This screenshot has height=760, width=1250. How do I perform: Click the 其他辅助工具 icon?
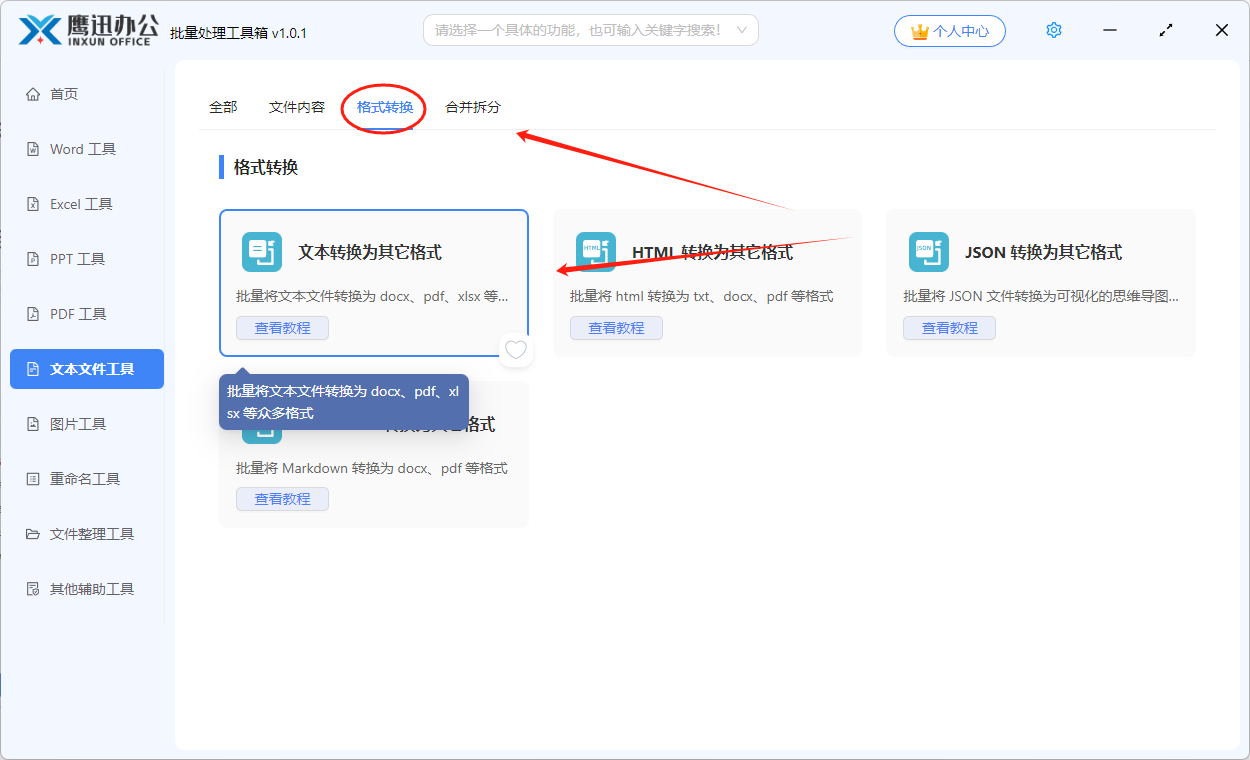32,589
